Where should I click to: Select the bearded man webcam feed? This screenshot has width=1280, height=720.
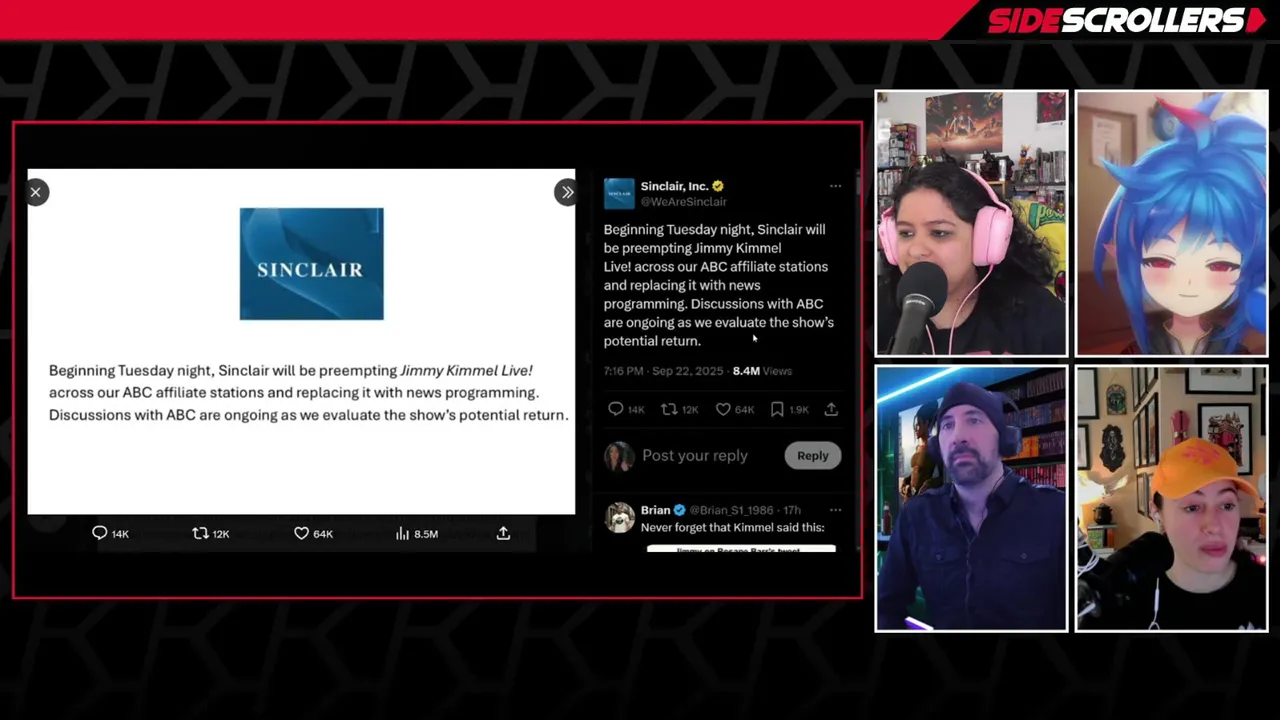click(x=971, y=498)
